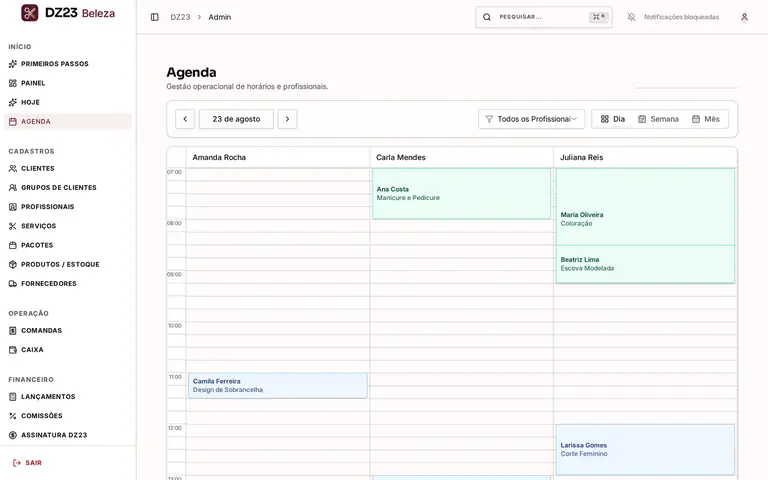Open Painel menu item

point(68,83)
